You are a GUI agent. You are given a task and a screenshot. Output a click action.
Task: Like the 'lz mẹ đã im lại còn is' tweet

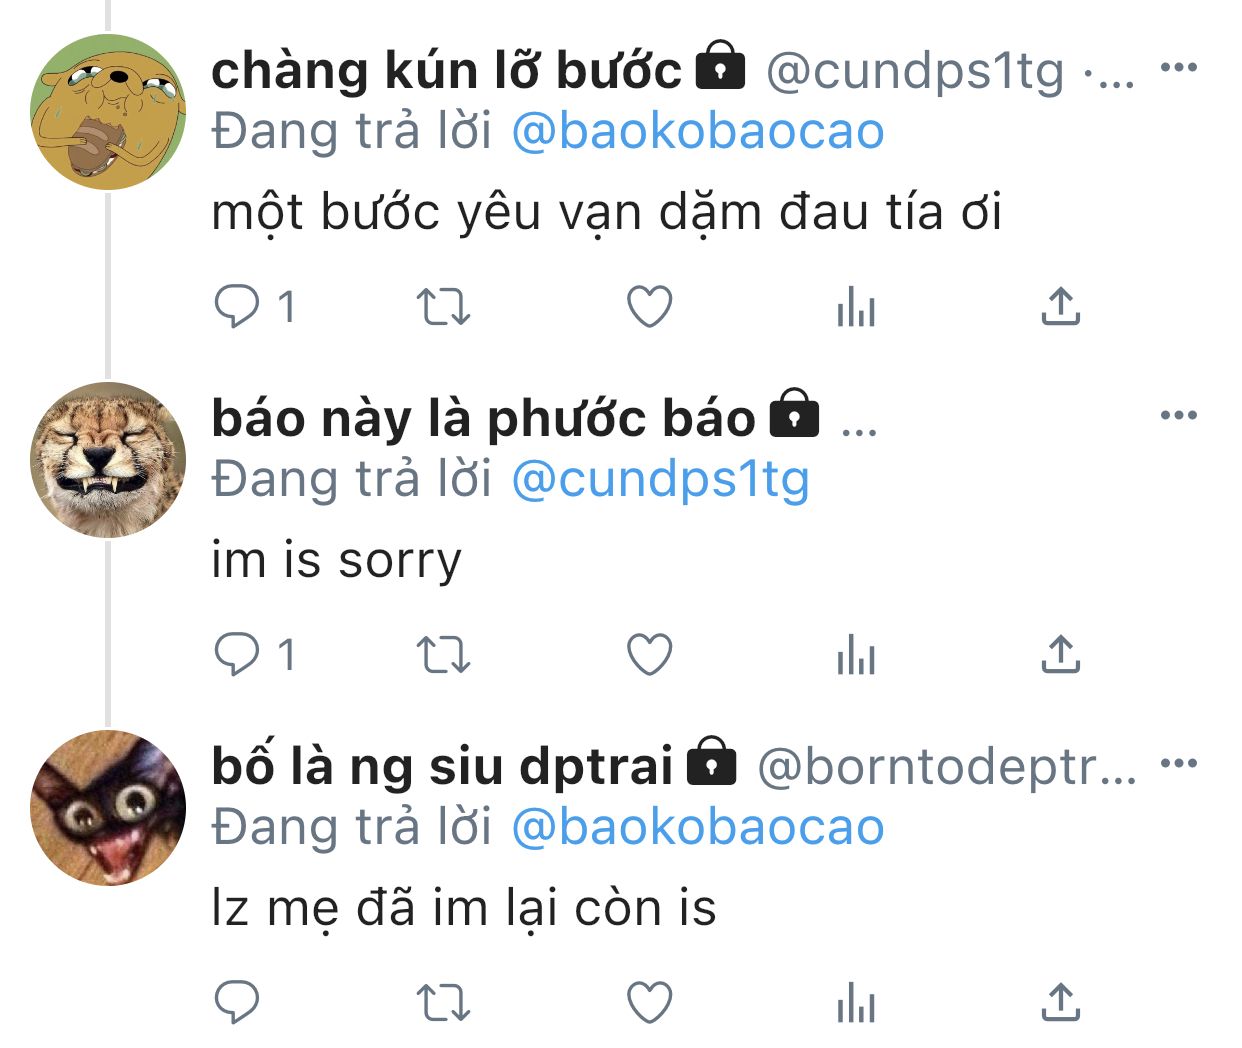click(649, 1002)
